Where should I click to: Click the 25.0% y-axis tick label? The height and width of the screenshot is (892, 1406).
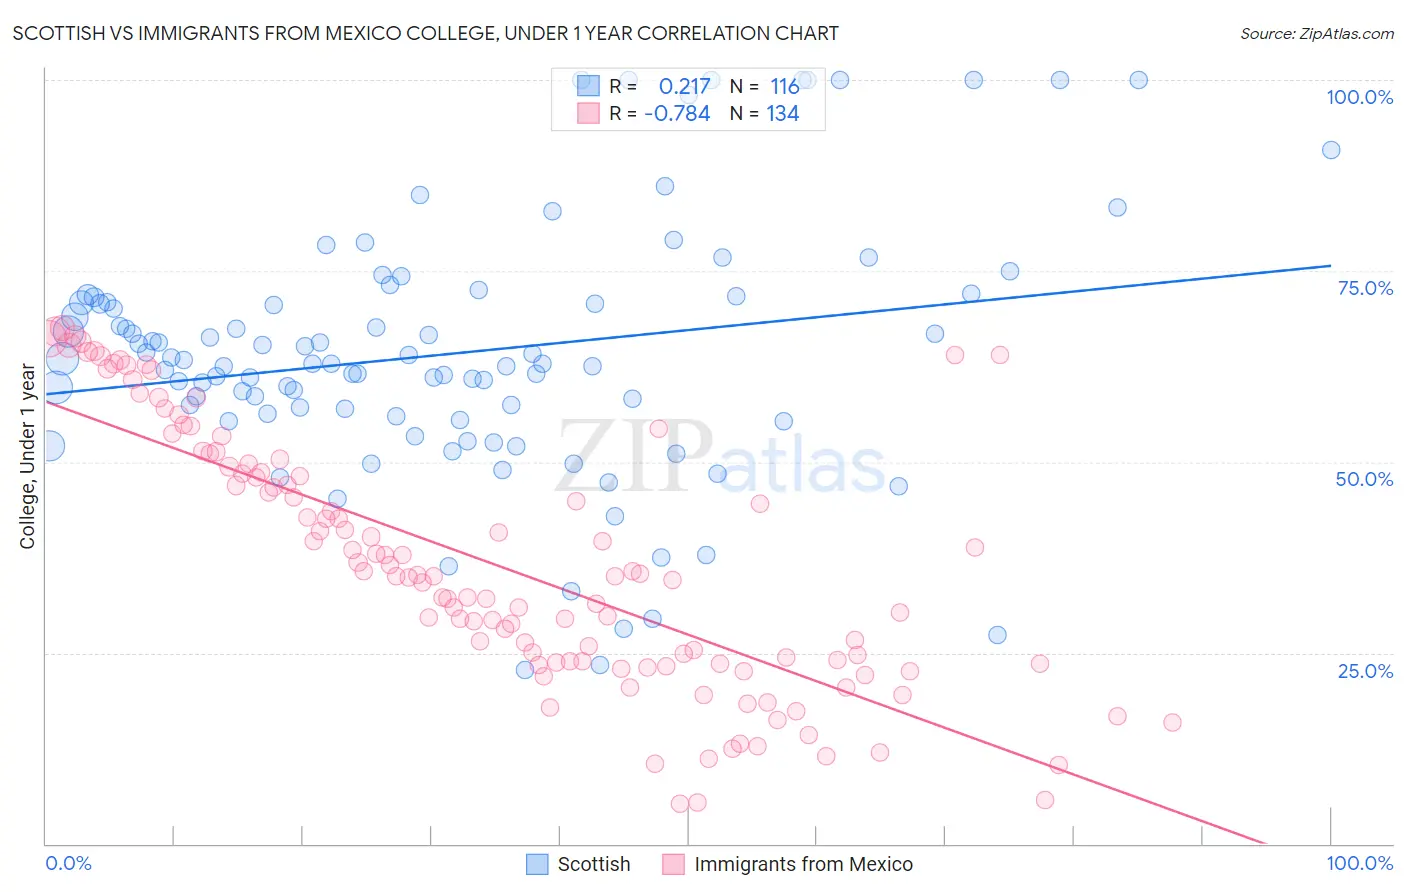[1365, 670]
